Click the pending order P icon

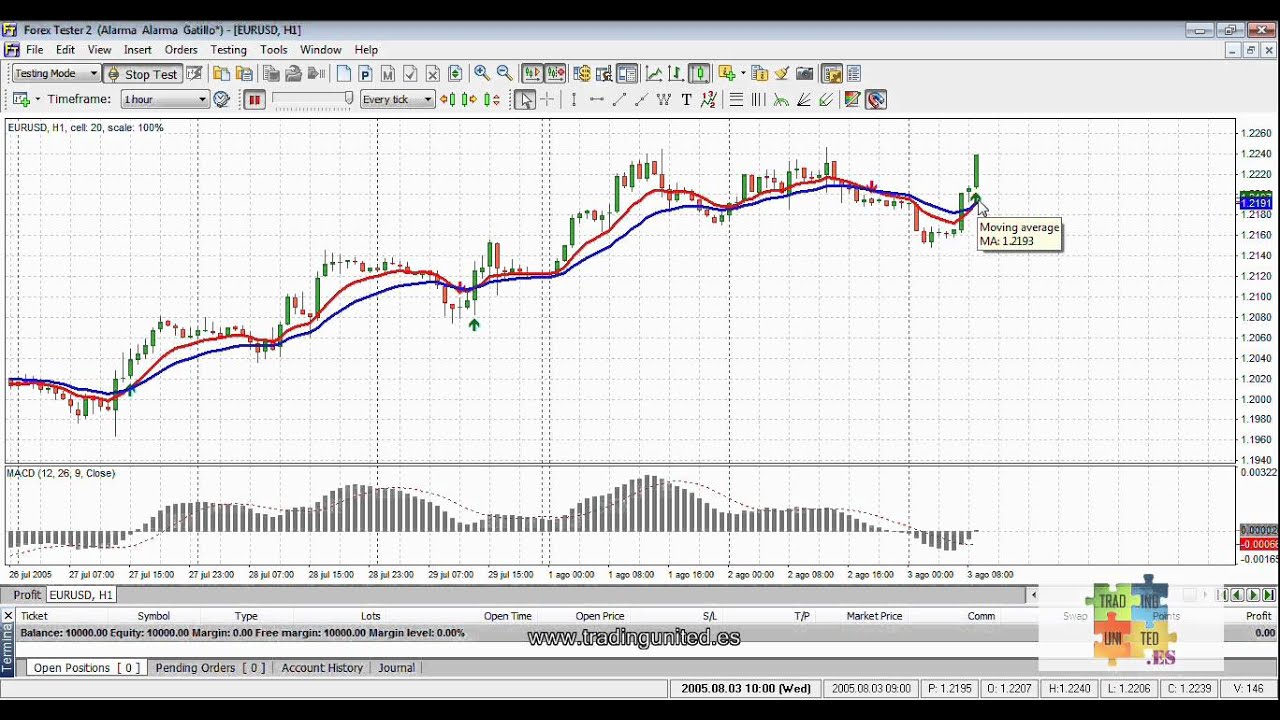tap(365, 73)
